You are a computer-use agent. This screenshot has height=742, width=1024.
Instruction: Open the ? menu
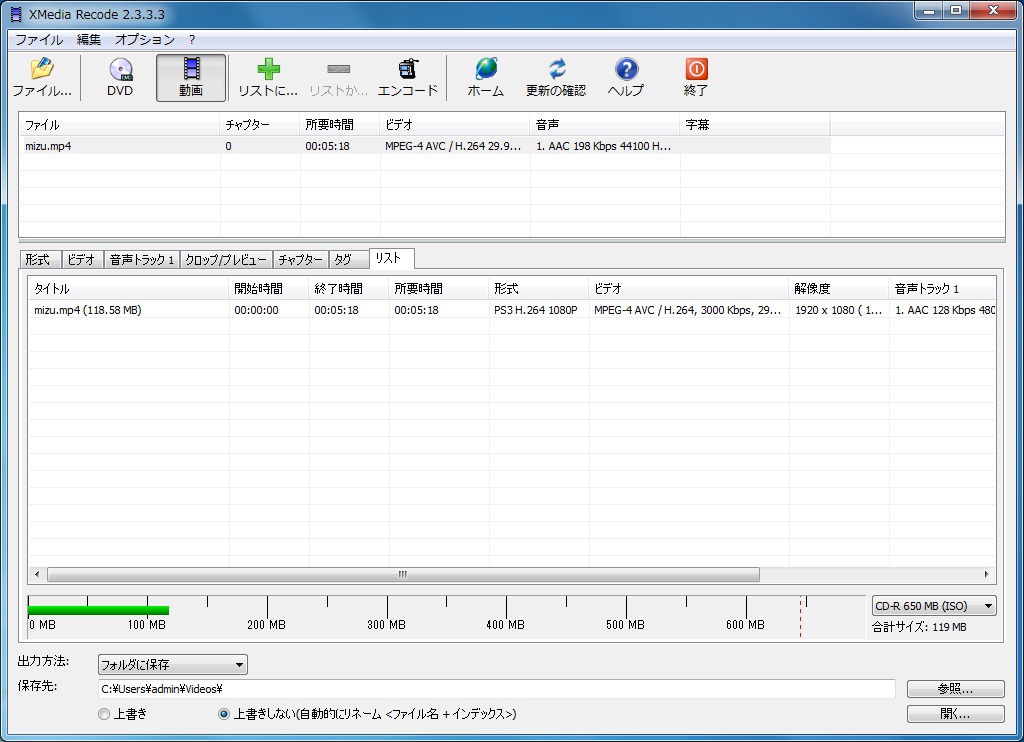192,40
